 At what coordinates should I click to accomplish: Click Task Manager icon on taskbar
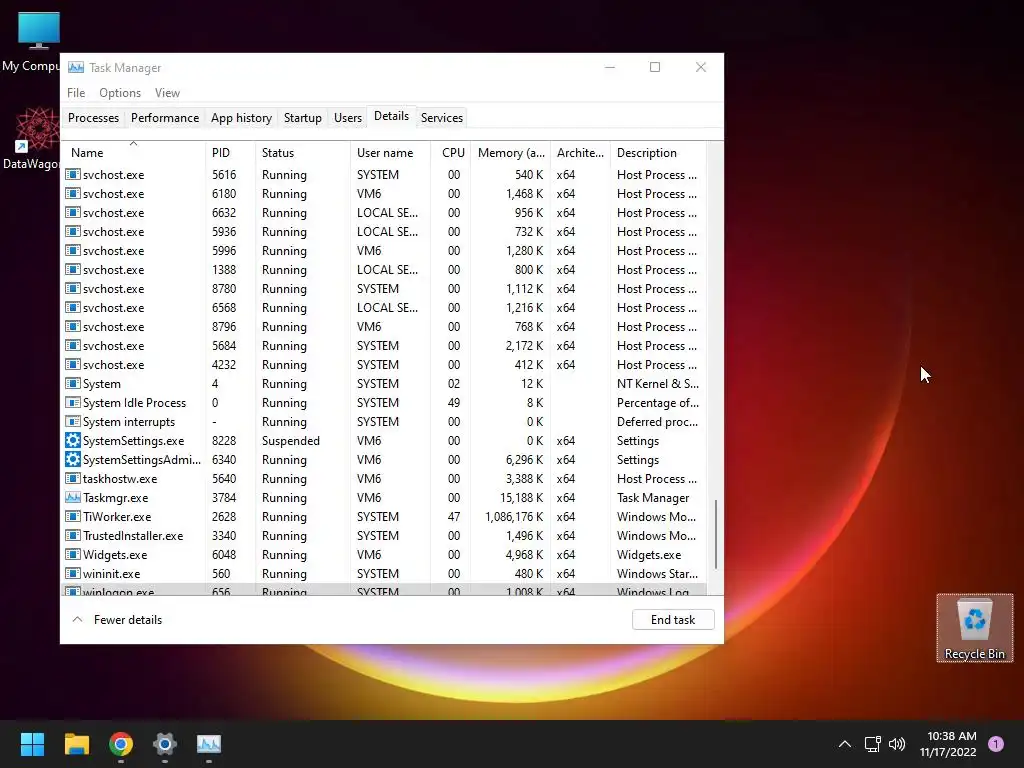pyautogui.click(x=209, y=744)
